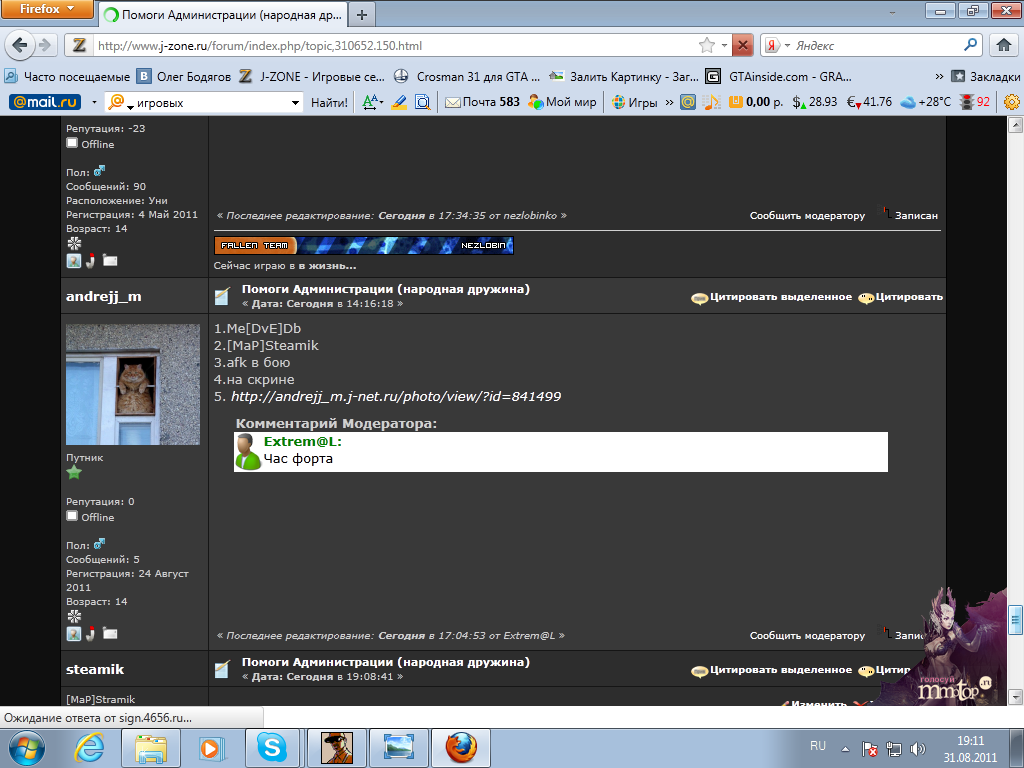The width and height of the screenshot is (1024, 768).
Task: Open steamik user profile name
Action: [95, 669]
